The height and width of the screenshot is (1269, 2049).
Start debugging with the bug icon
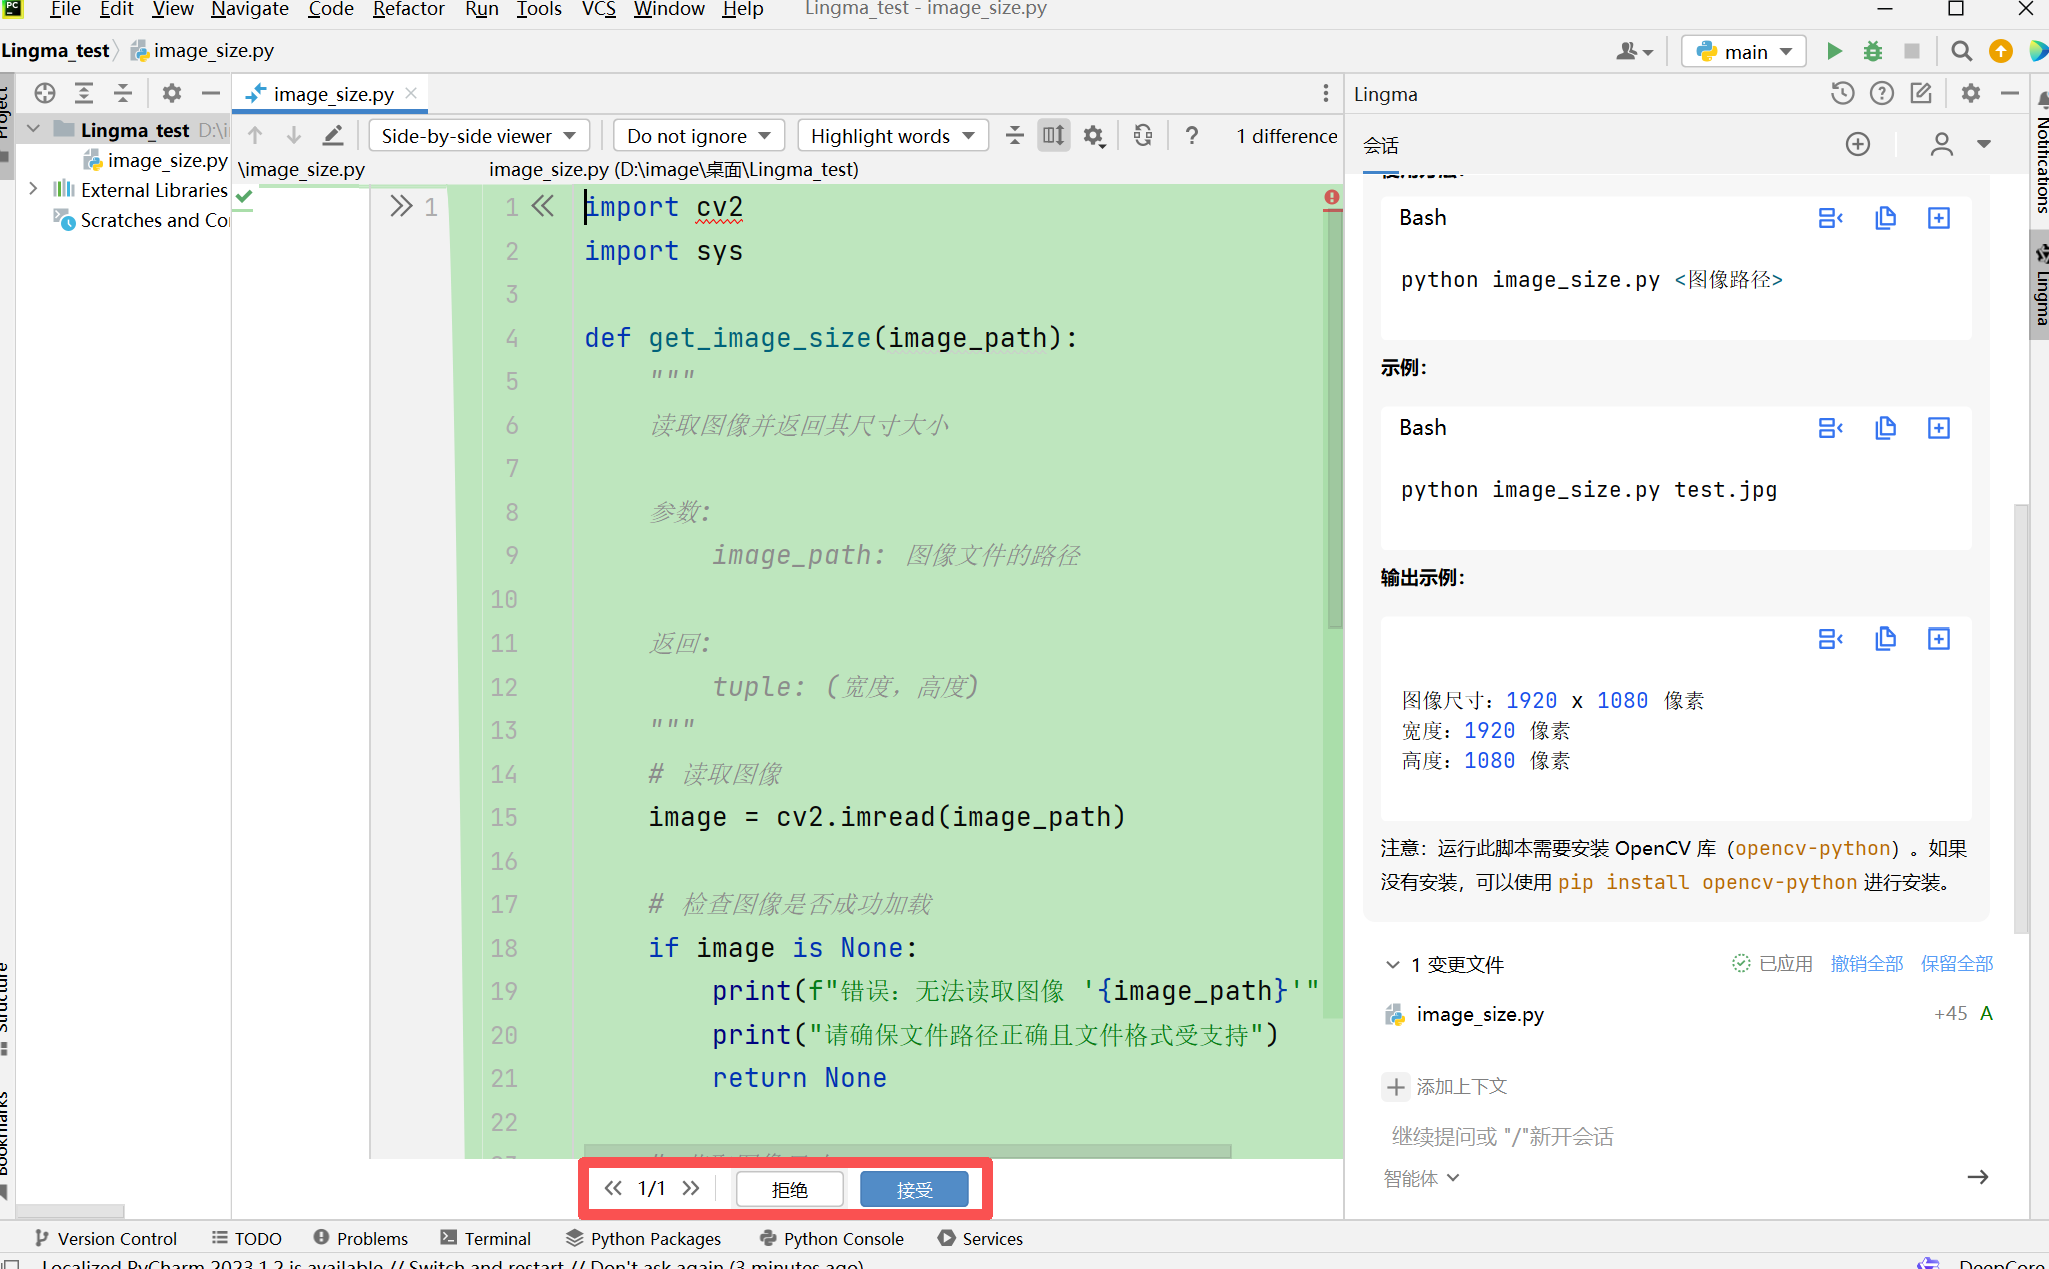(x=1873, y=52)
